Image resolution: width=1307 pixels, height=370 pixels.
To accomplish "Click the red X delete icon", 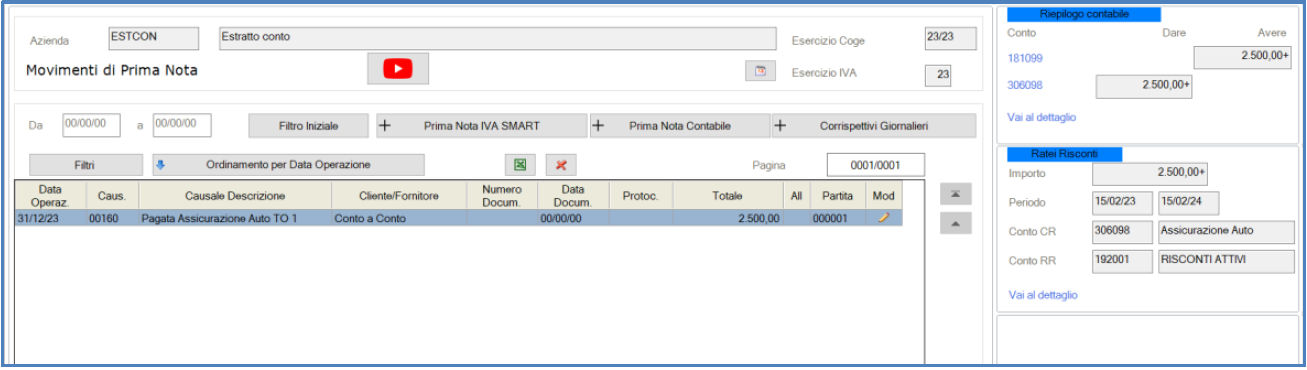I will point(561,165).
